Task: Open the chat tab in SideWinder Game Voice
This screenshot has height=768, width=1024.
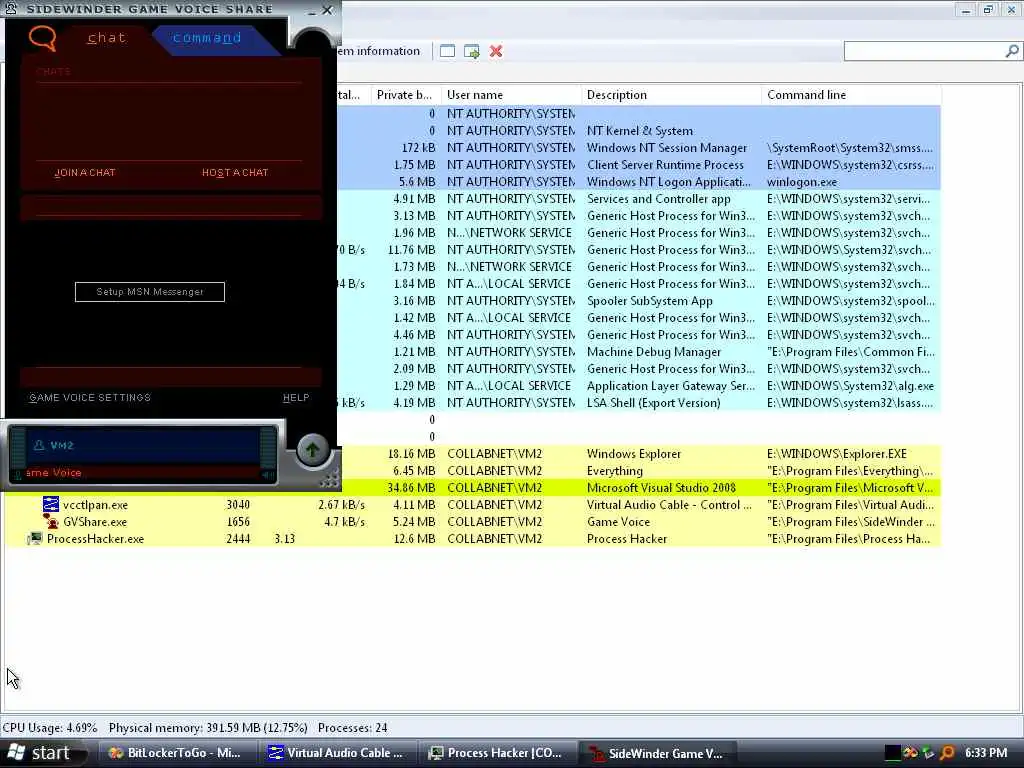Action: (x=106, y=38)
